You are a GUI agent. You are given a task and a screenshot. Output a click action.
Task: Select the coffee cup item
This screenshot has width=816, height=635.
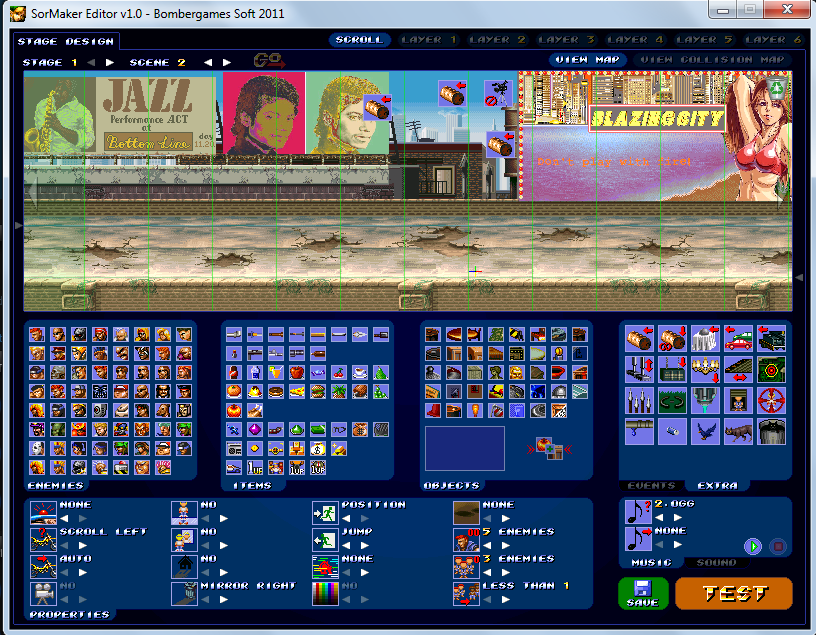pyautogui.click(x=360, y=372)
